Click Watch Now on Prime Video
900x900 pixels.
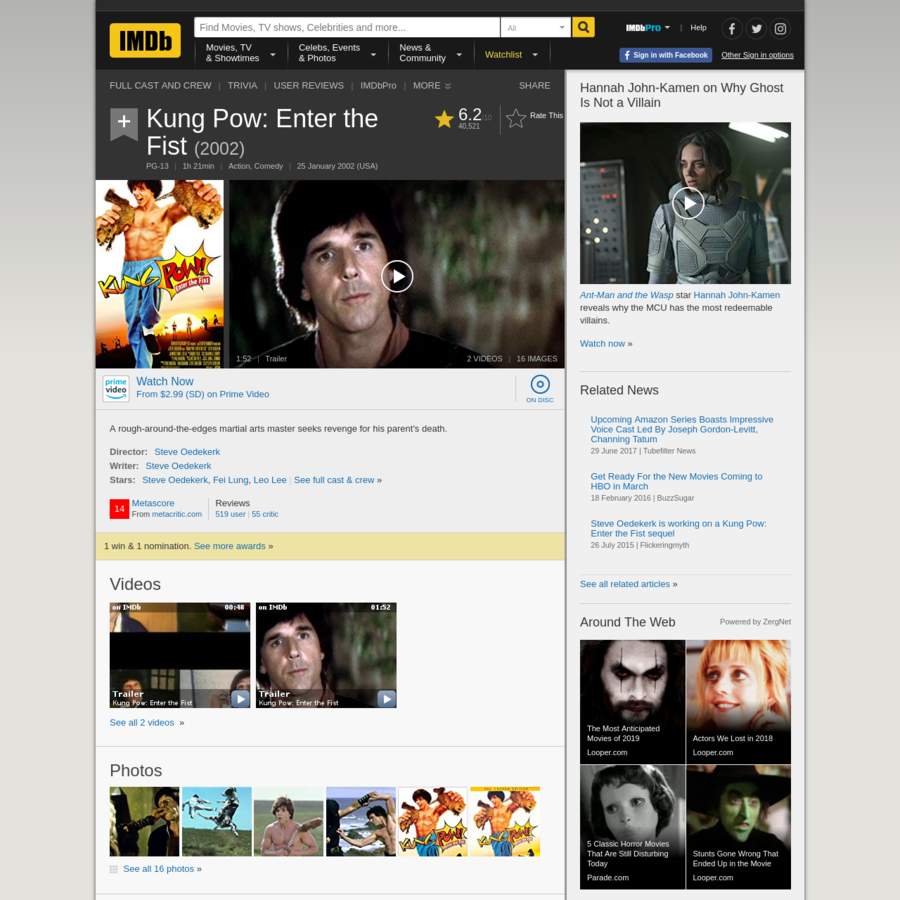(x=165, y=381)
